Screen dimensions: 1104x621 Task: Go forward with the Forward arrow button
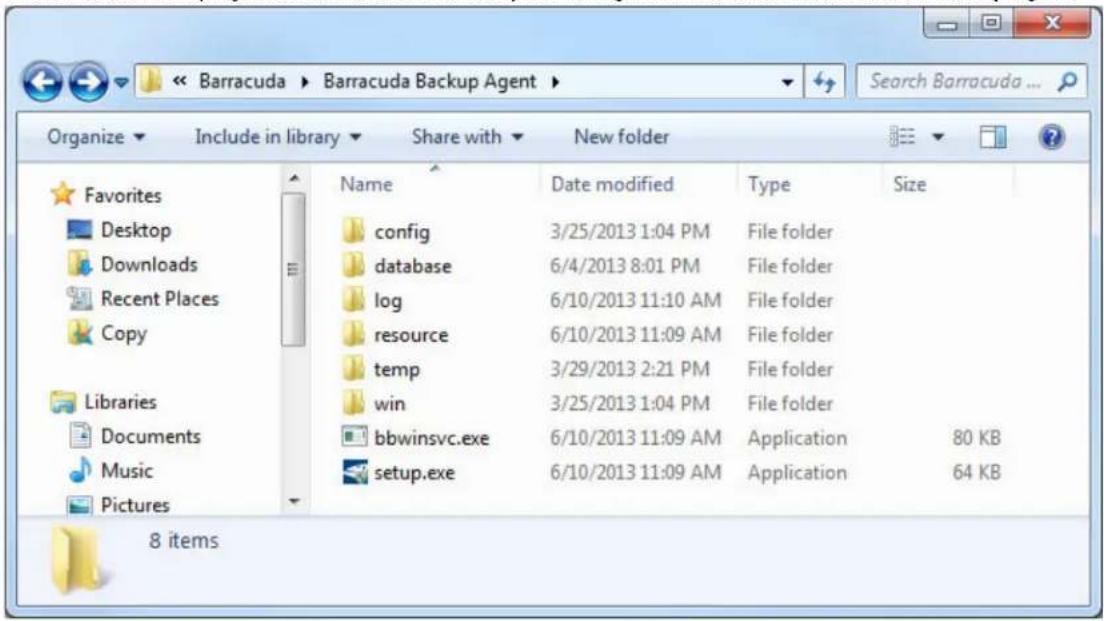click(89, 82)
